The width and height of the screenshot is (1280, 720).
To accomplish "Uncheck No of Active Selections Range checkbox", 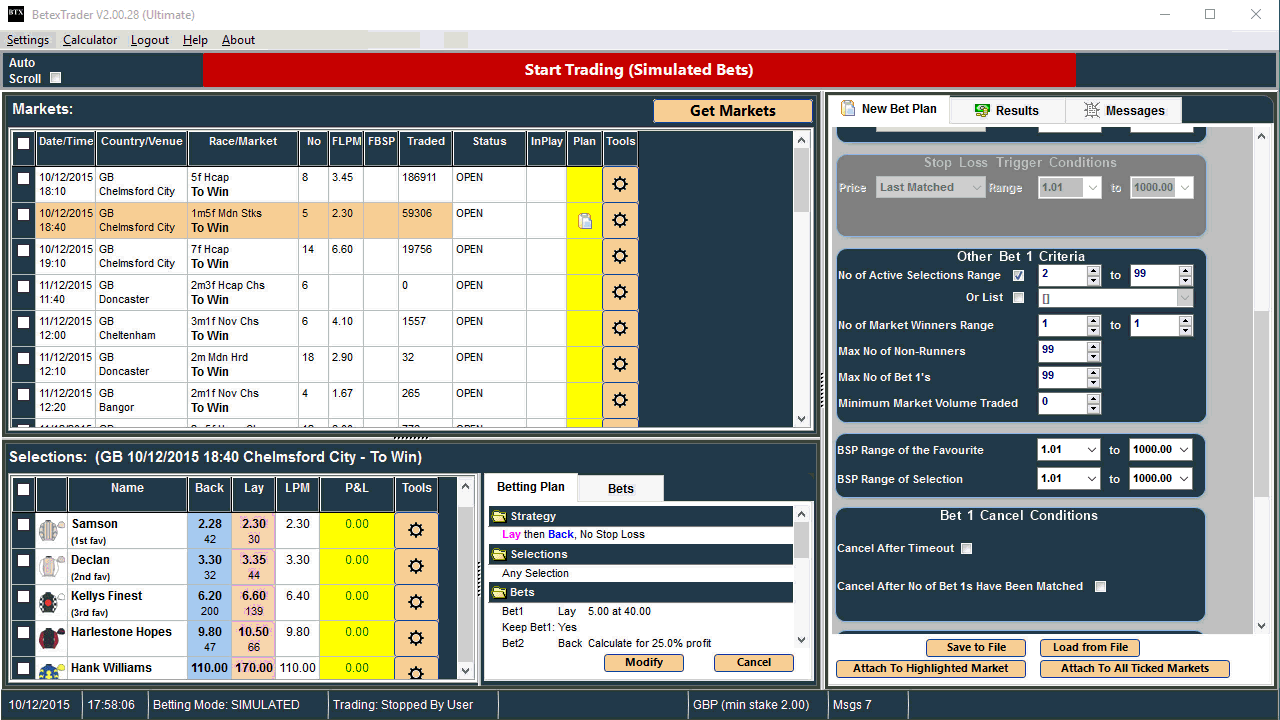I will (1018, 275).
